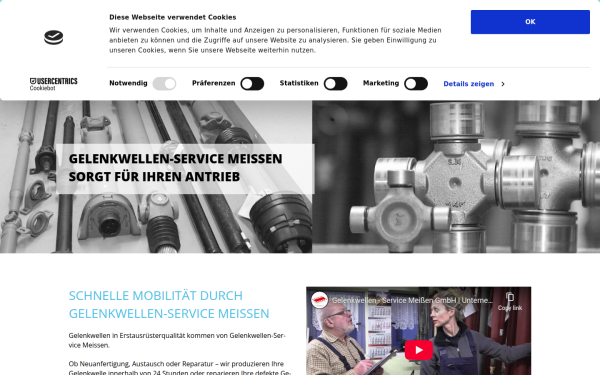Viewport: 600px width, 375px height.
Task: Toggle the Statistiken cookie switch
Action: (336, 83)
